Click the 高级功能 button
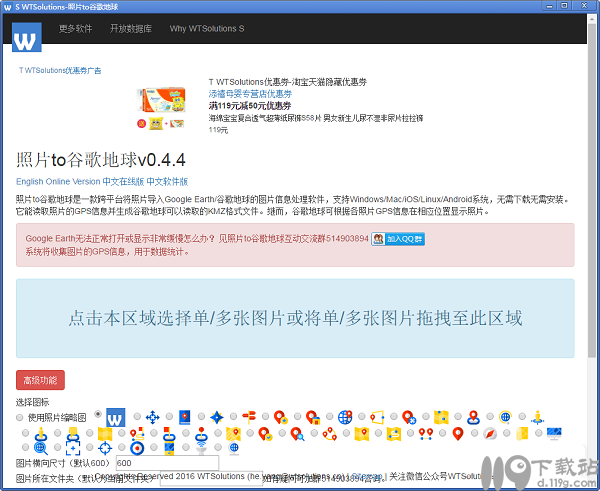Viewport: 600px width, 491px height. click(x=40, y=380)
